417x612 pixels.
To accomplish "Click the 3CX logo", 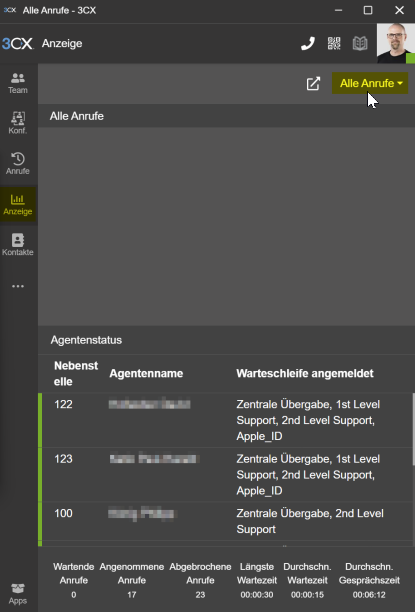I will click(17, 43).
